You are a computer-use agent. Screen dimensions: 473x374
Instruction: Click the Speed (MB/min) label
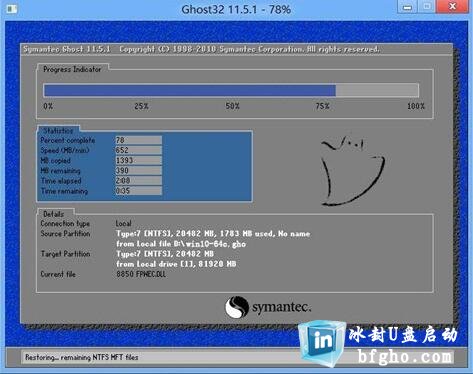(x=65, y=150)
